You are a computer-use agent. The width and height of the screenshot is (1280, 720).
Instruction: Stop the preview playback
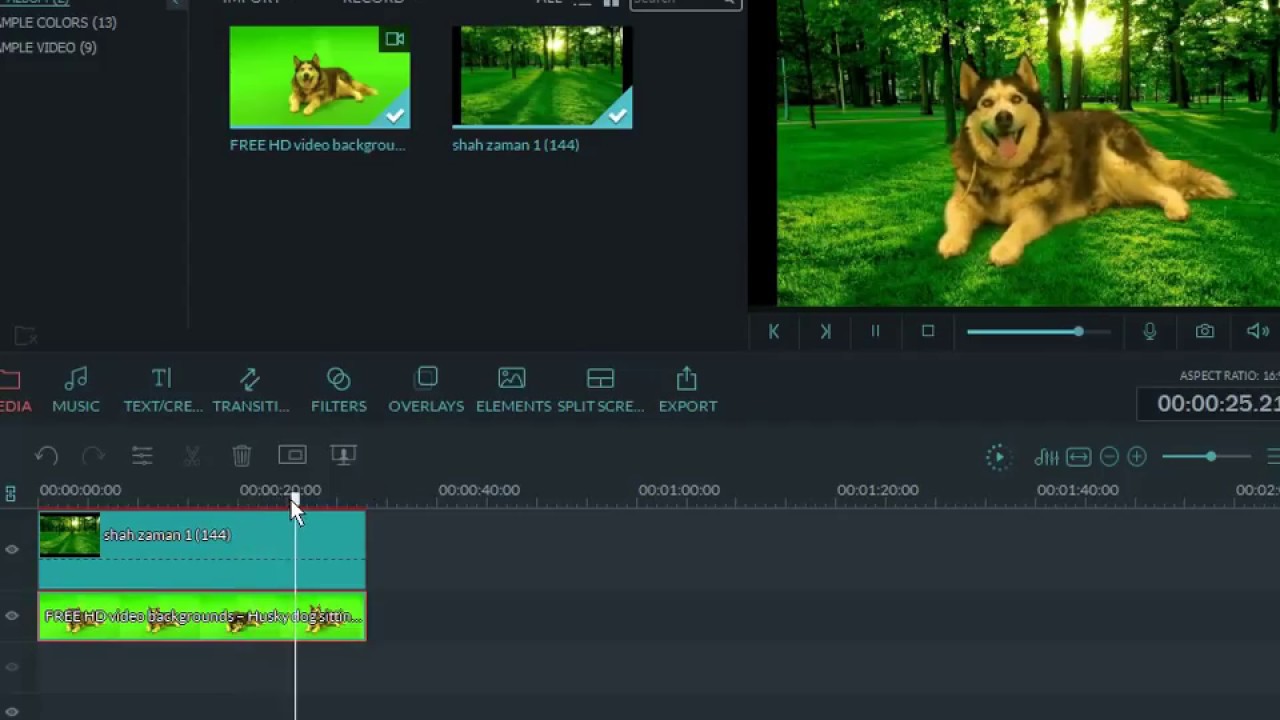coord(928,331)
